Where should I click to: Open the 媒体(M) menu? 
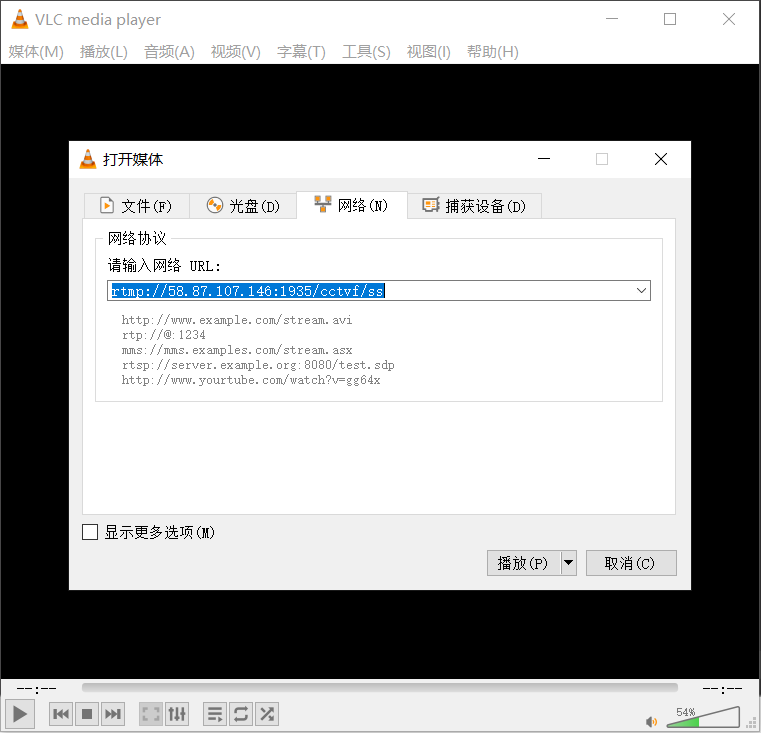pyautogui.click(x=36, y=51)
